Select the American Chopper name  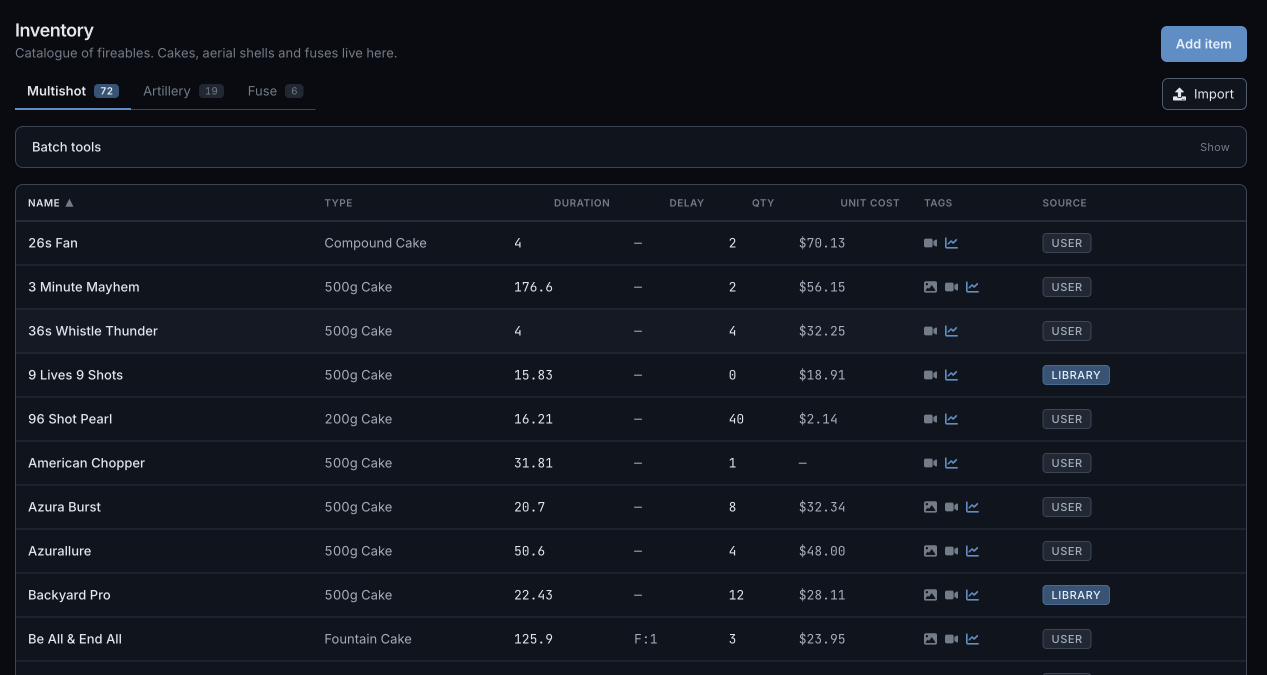pos(87,463)
